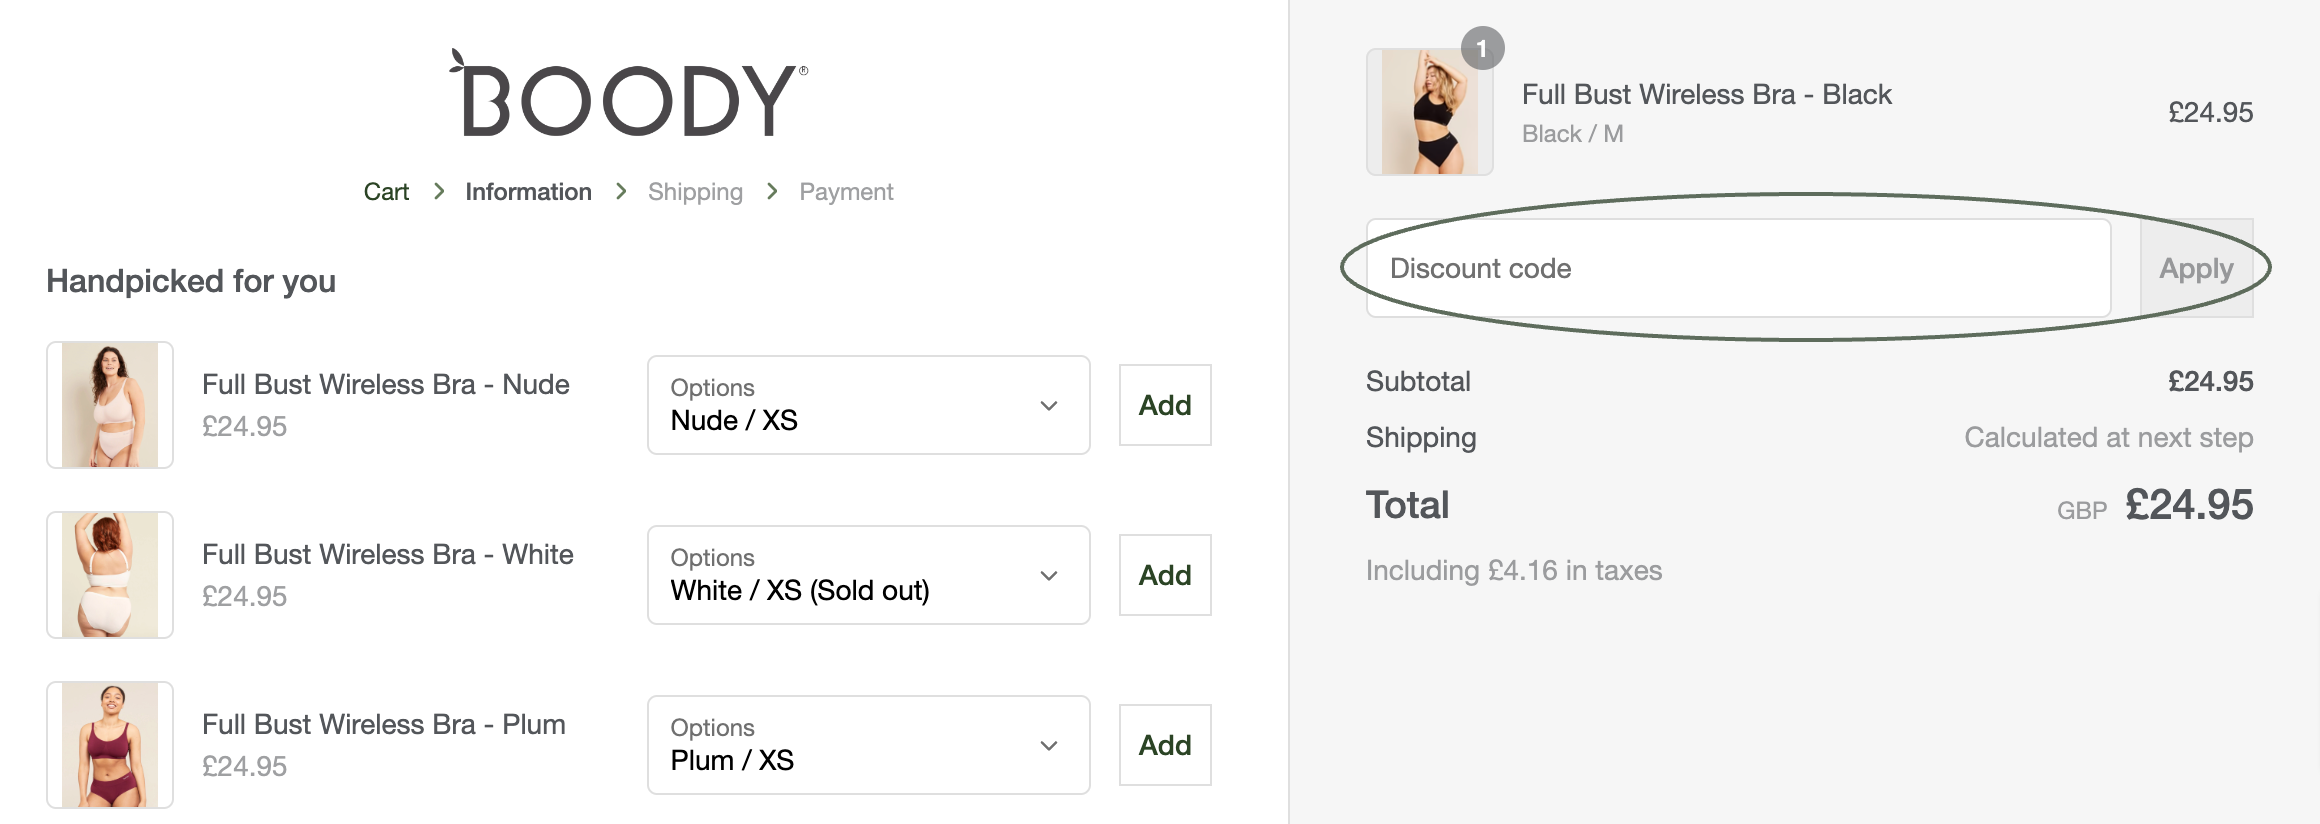This screenshot has height=824, width=2320.
Task: Click the chevron before Payment in breadcrumb
Action: point(772,191)
